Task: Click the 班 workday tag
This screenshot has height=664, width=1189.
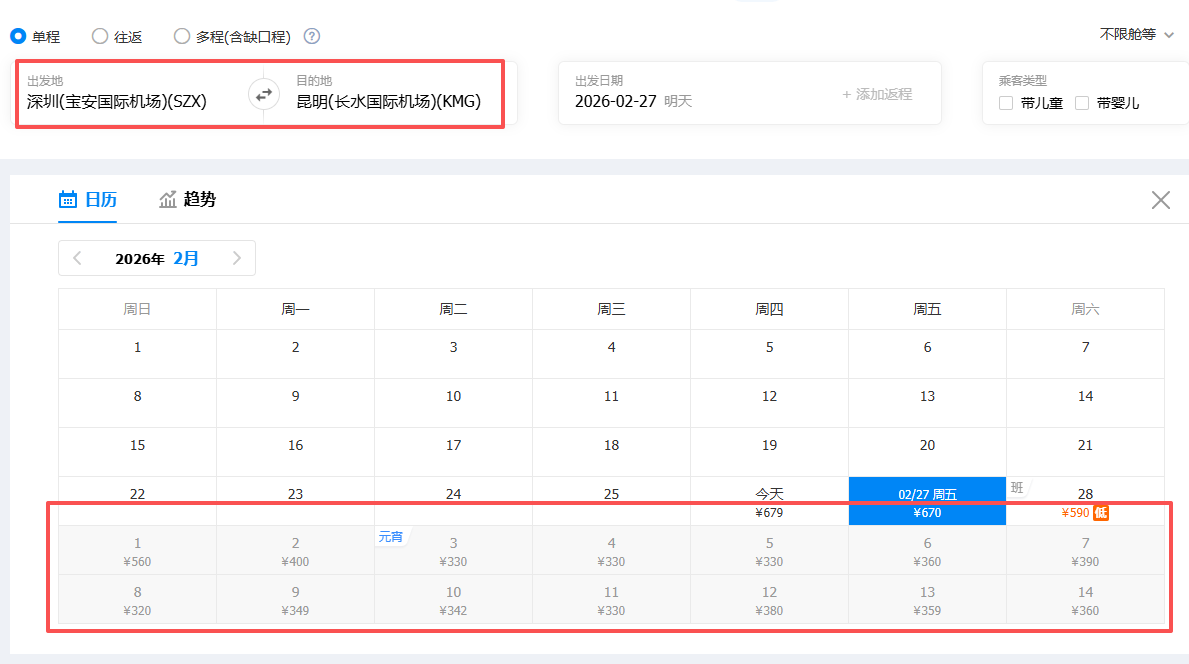Action: [1017, 488]
